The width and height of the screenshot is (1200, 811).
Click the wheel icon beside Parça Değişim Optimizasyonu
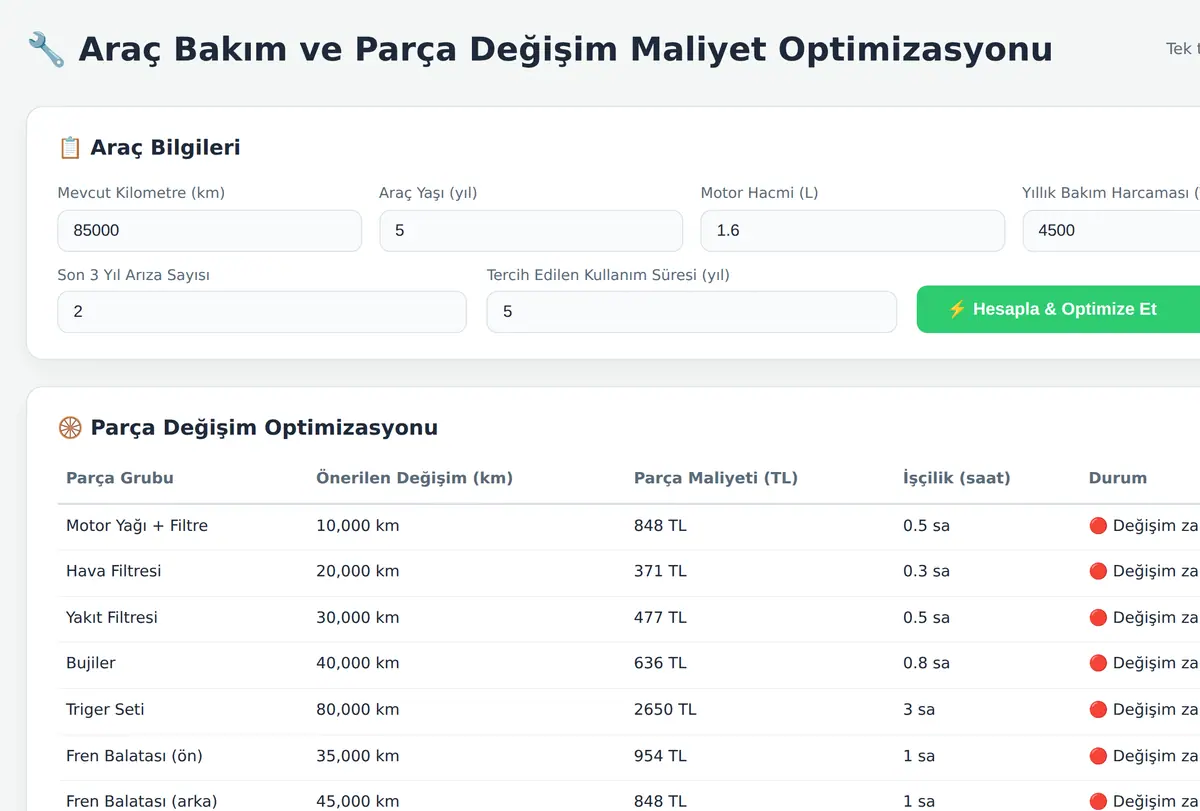[x=70, y=428]
